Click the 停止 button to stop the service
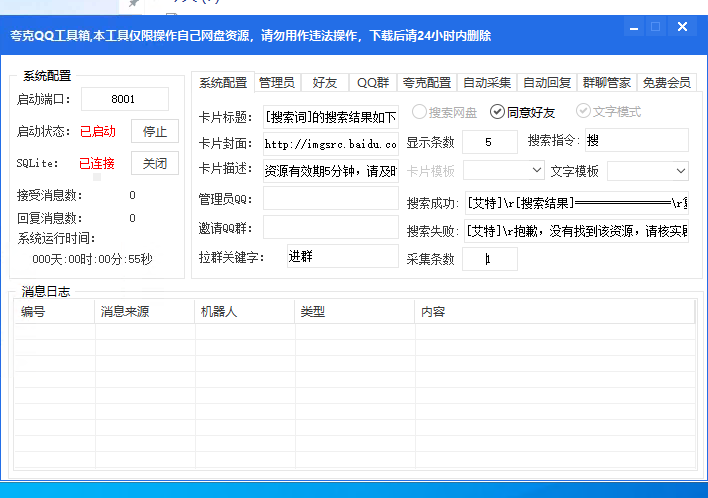Viewport: 708px width, 498px height. [154, 131]
